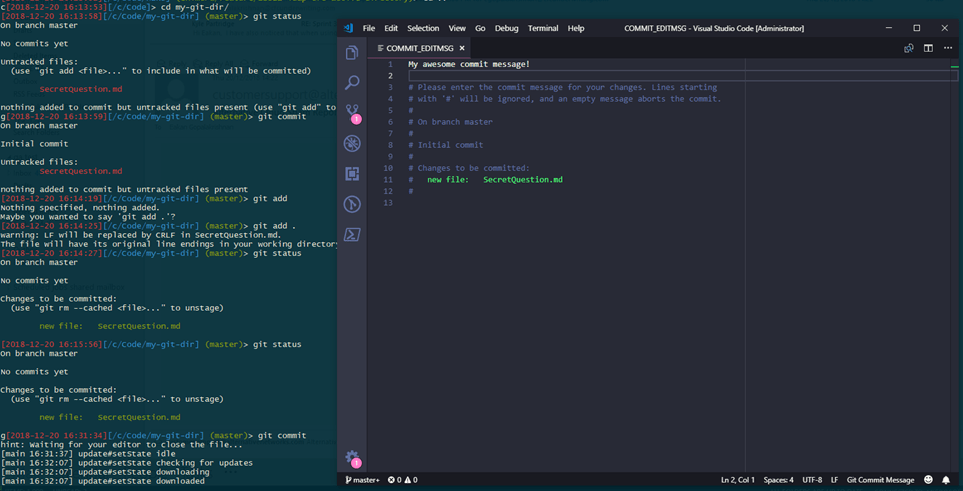Open the File menu

point(368,28)
